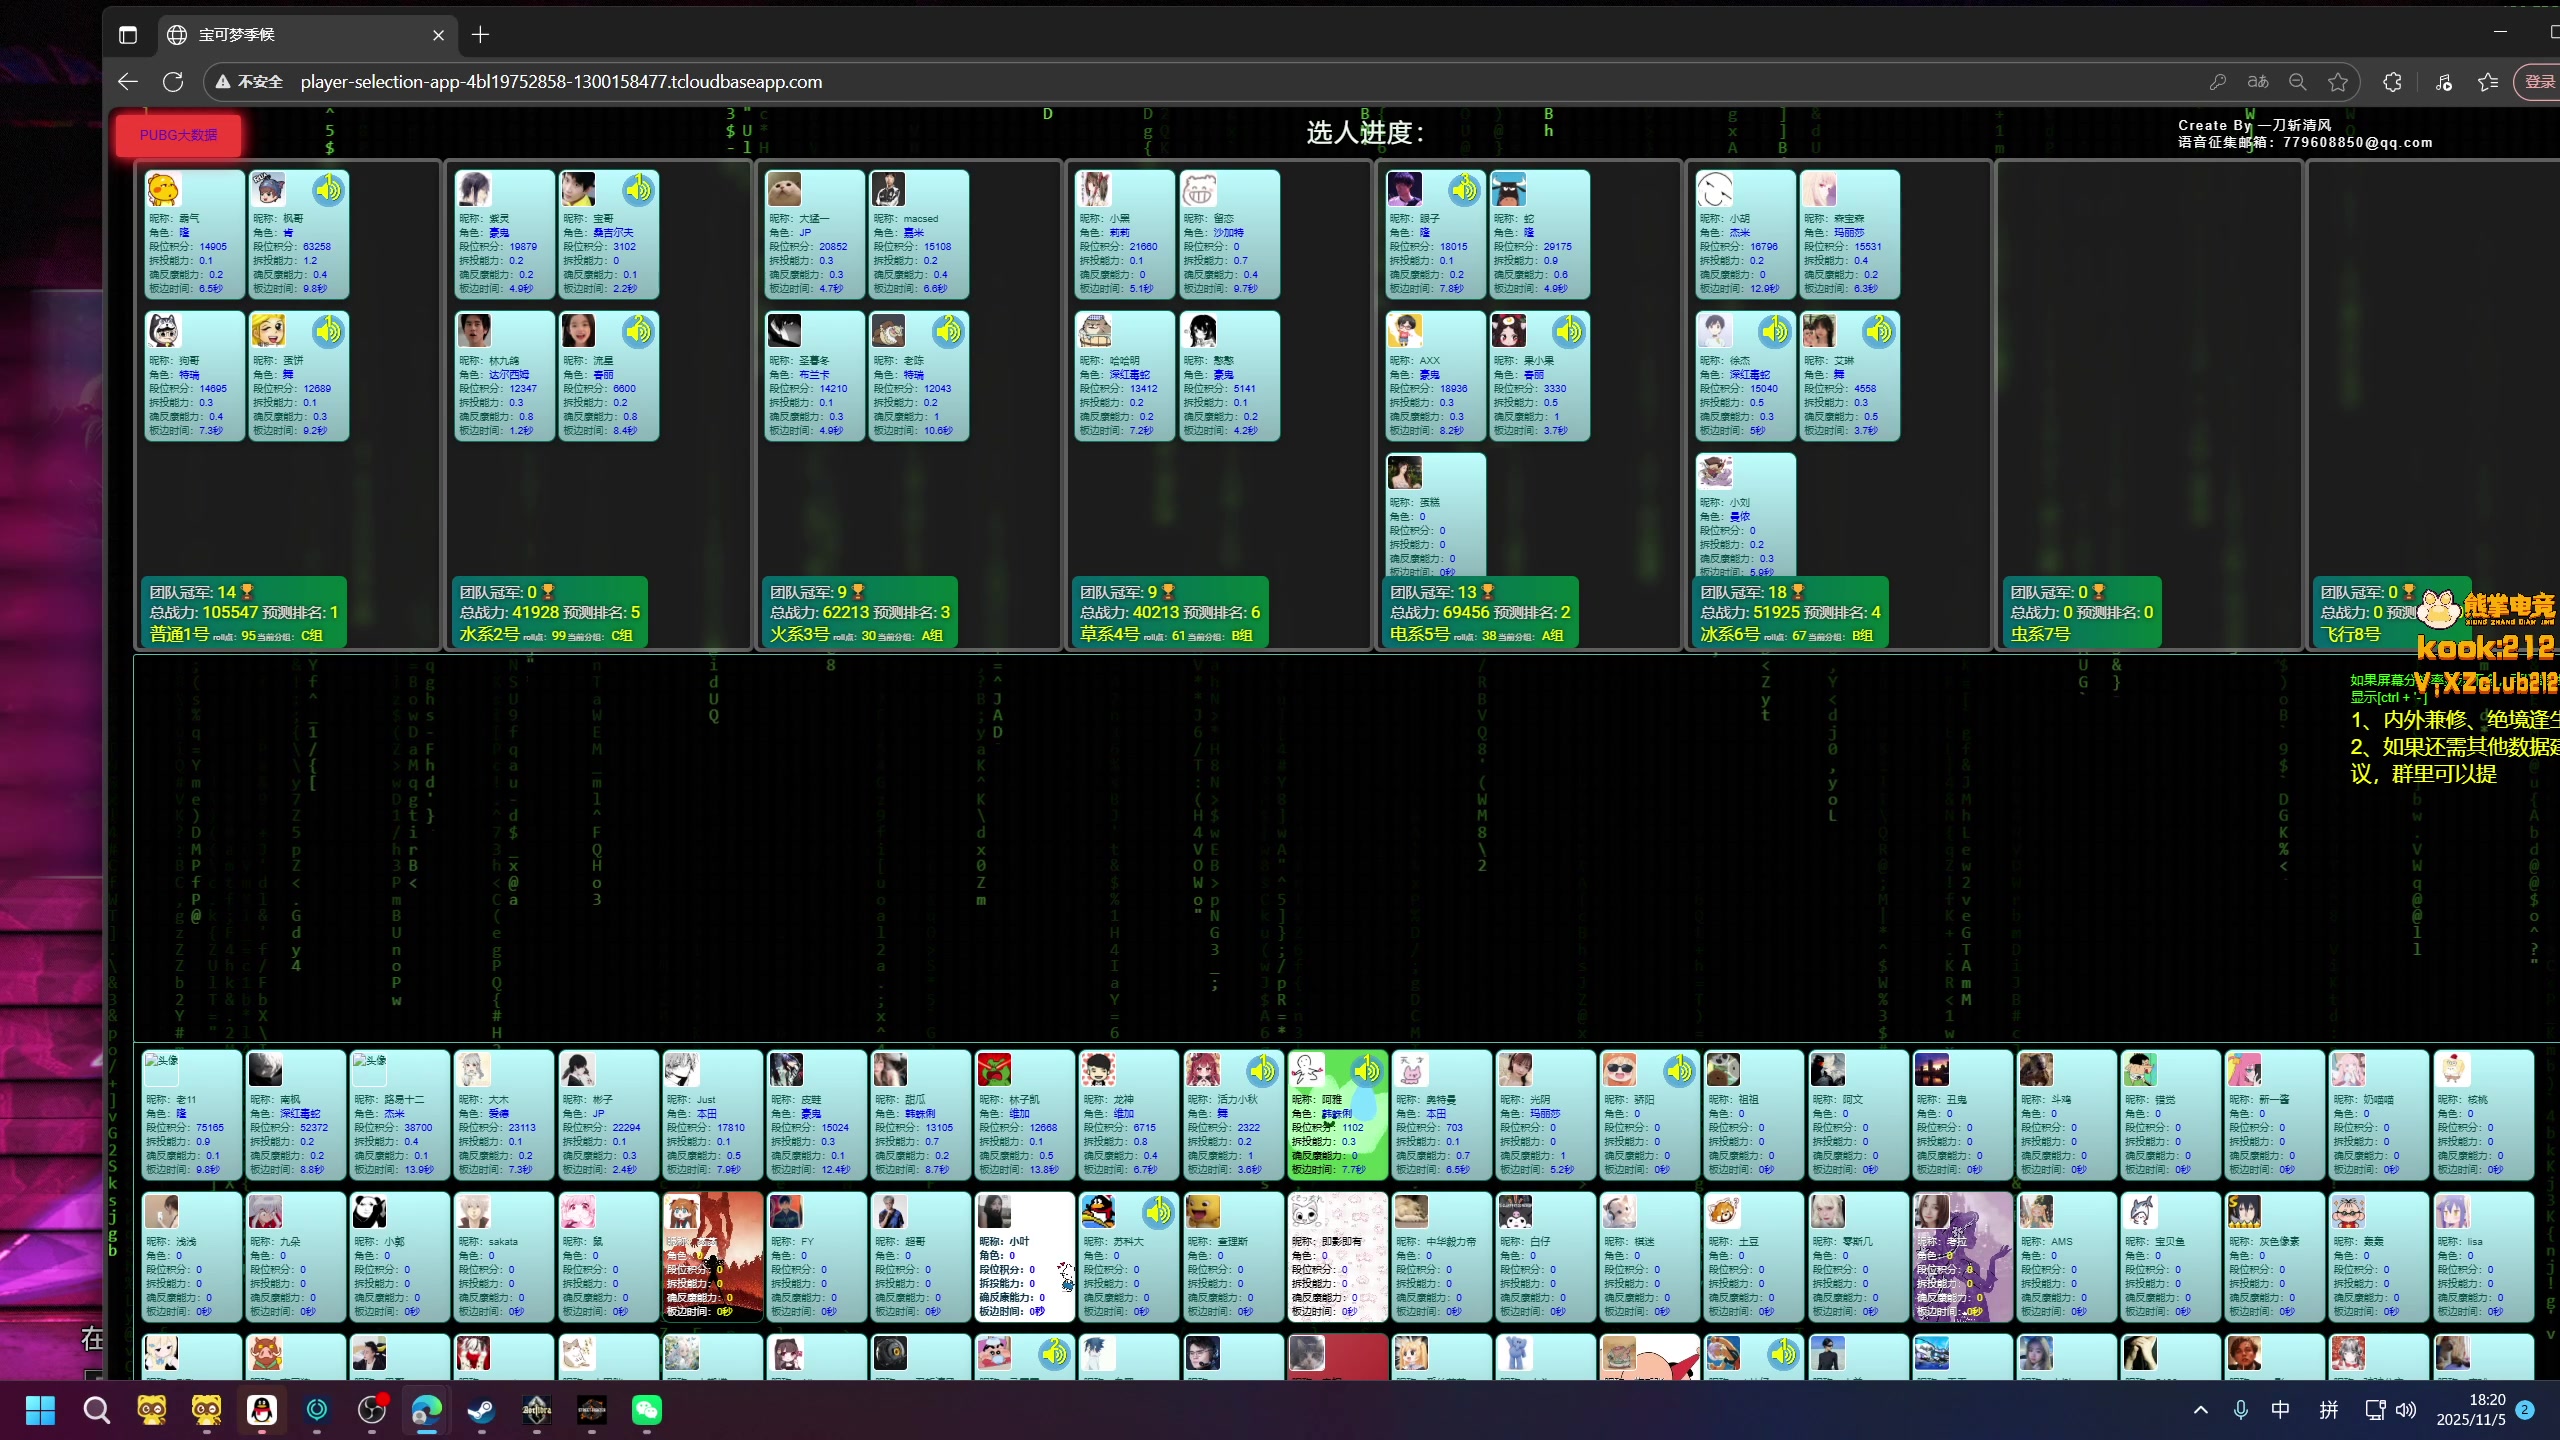The width and height of the screenshot is (2560, 1440).
Task: Click the red PUBG大数据 button
Action: (178, 135)
